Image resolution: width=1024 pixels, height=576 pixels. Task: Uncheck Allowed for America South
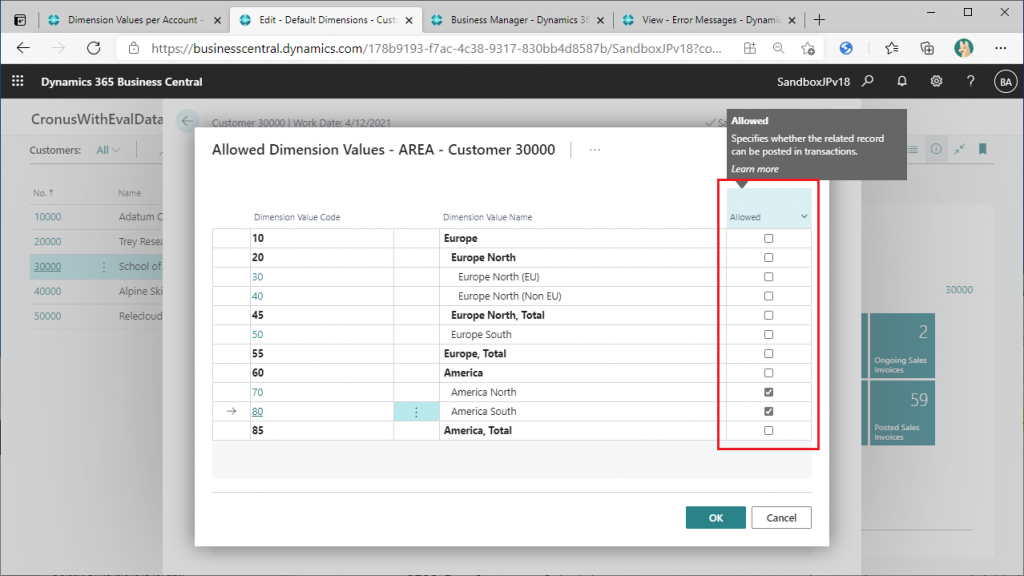[x=769, y=411]
